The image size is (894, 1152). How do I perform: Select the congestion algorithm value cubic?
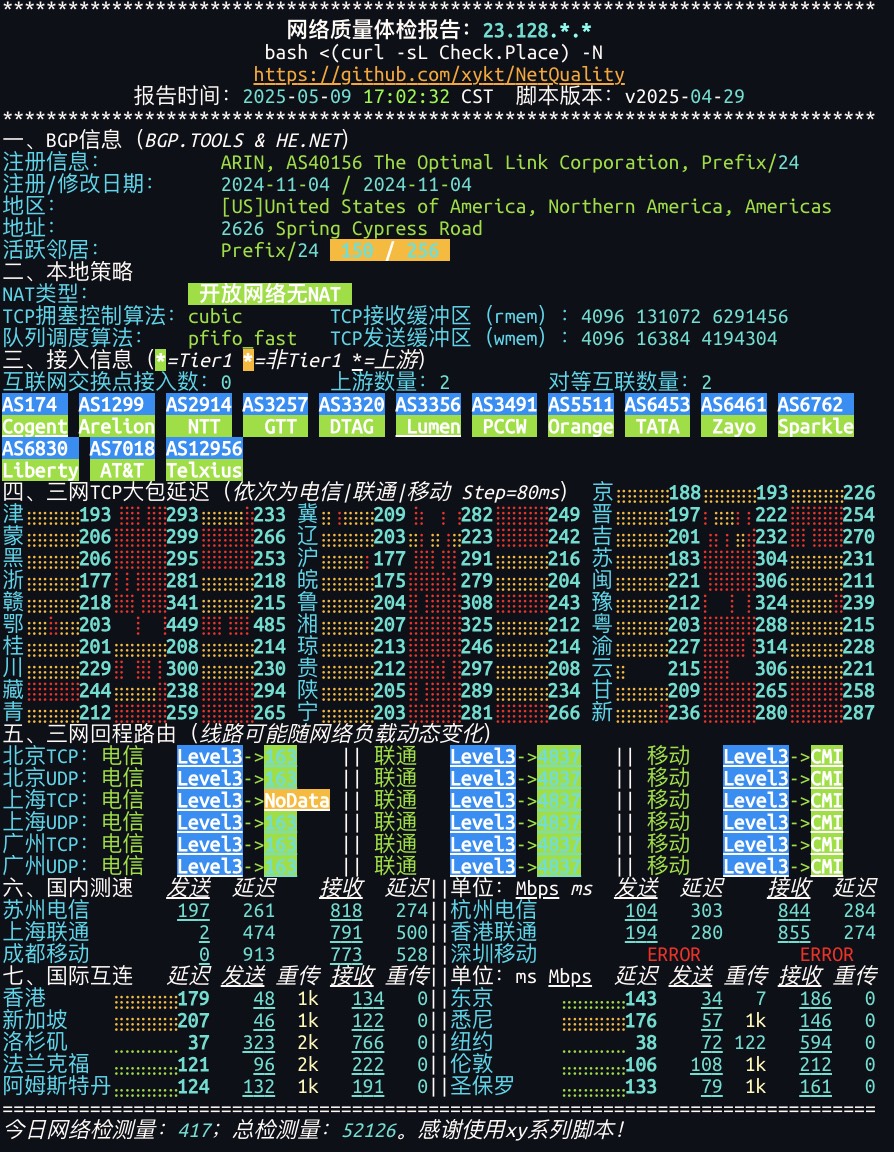click(215, 317)
